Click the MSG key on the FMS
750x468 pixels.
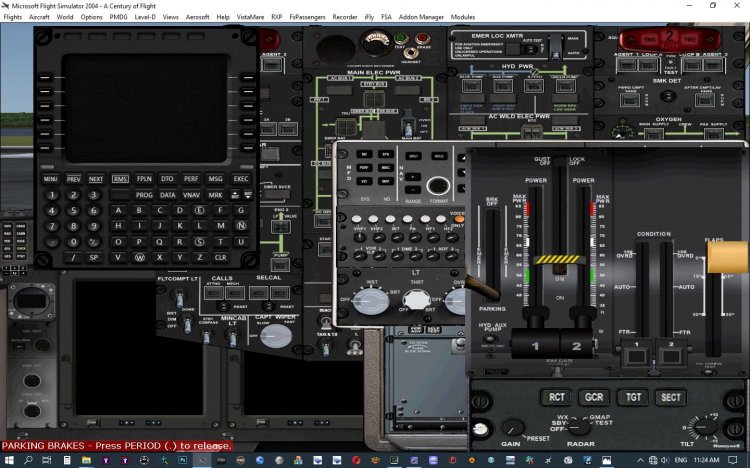(x=216, y=179)
